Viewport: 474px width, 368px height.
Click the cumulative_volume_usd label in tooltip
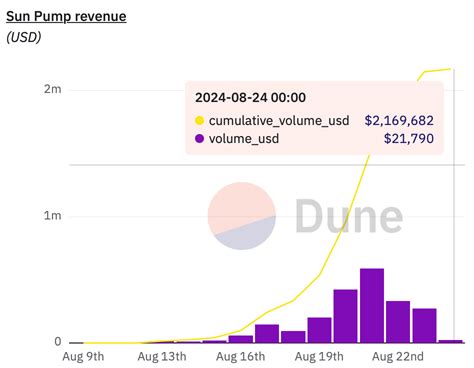tap(279, 121)
